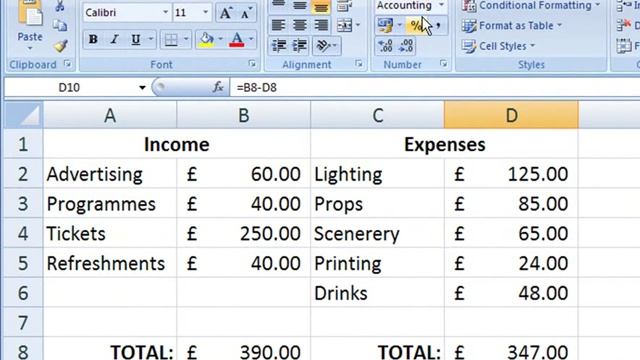Click Increase Indent icon
Screen dimensions: 640x360
point(300,45)
